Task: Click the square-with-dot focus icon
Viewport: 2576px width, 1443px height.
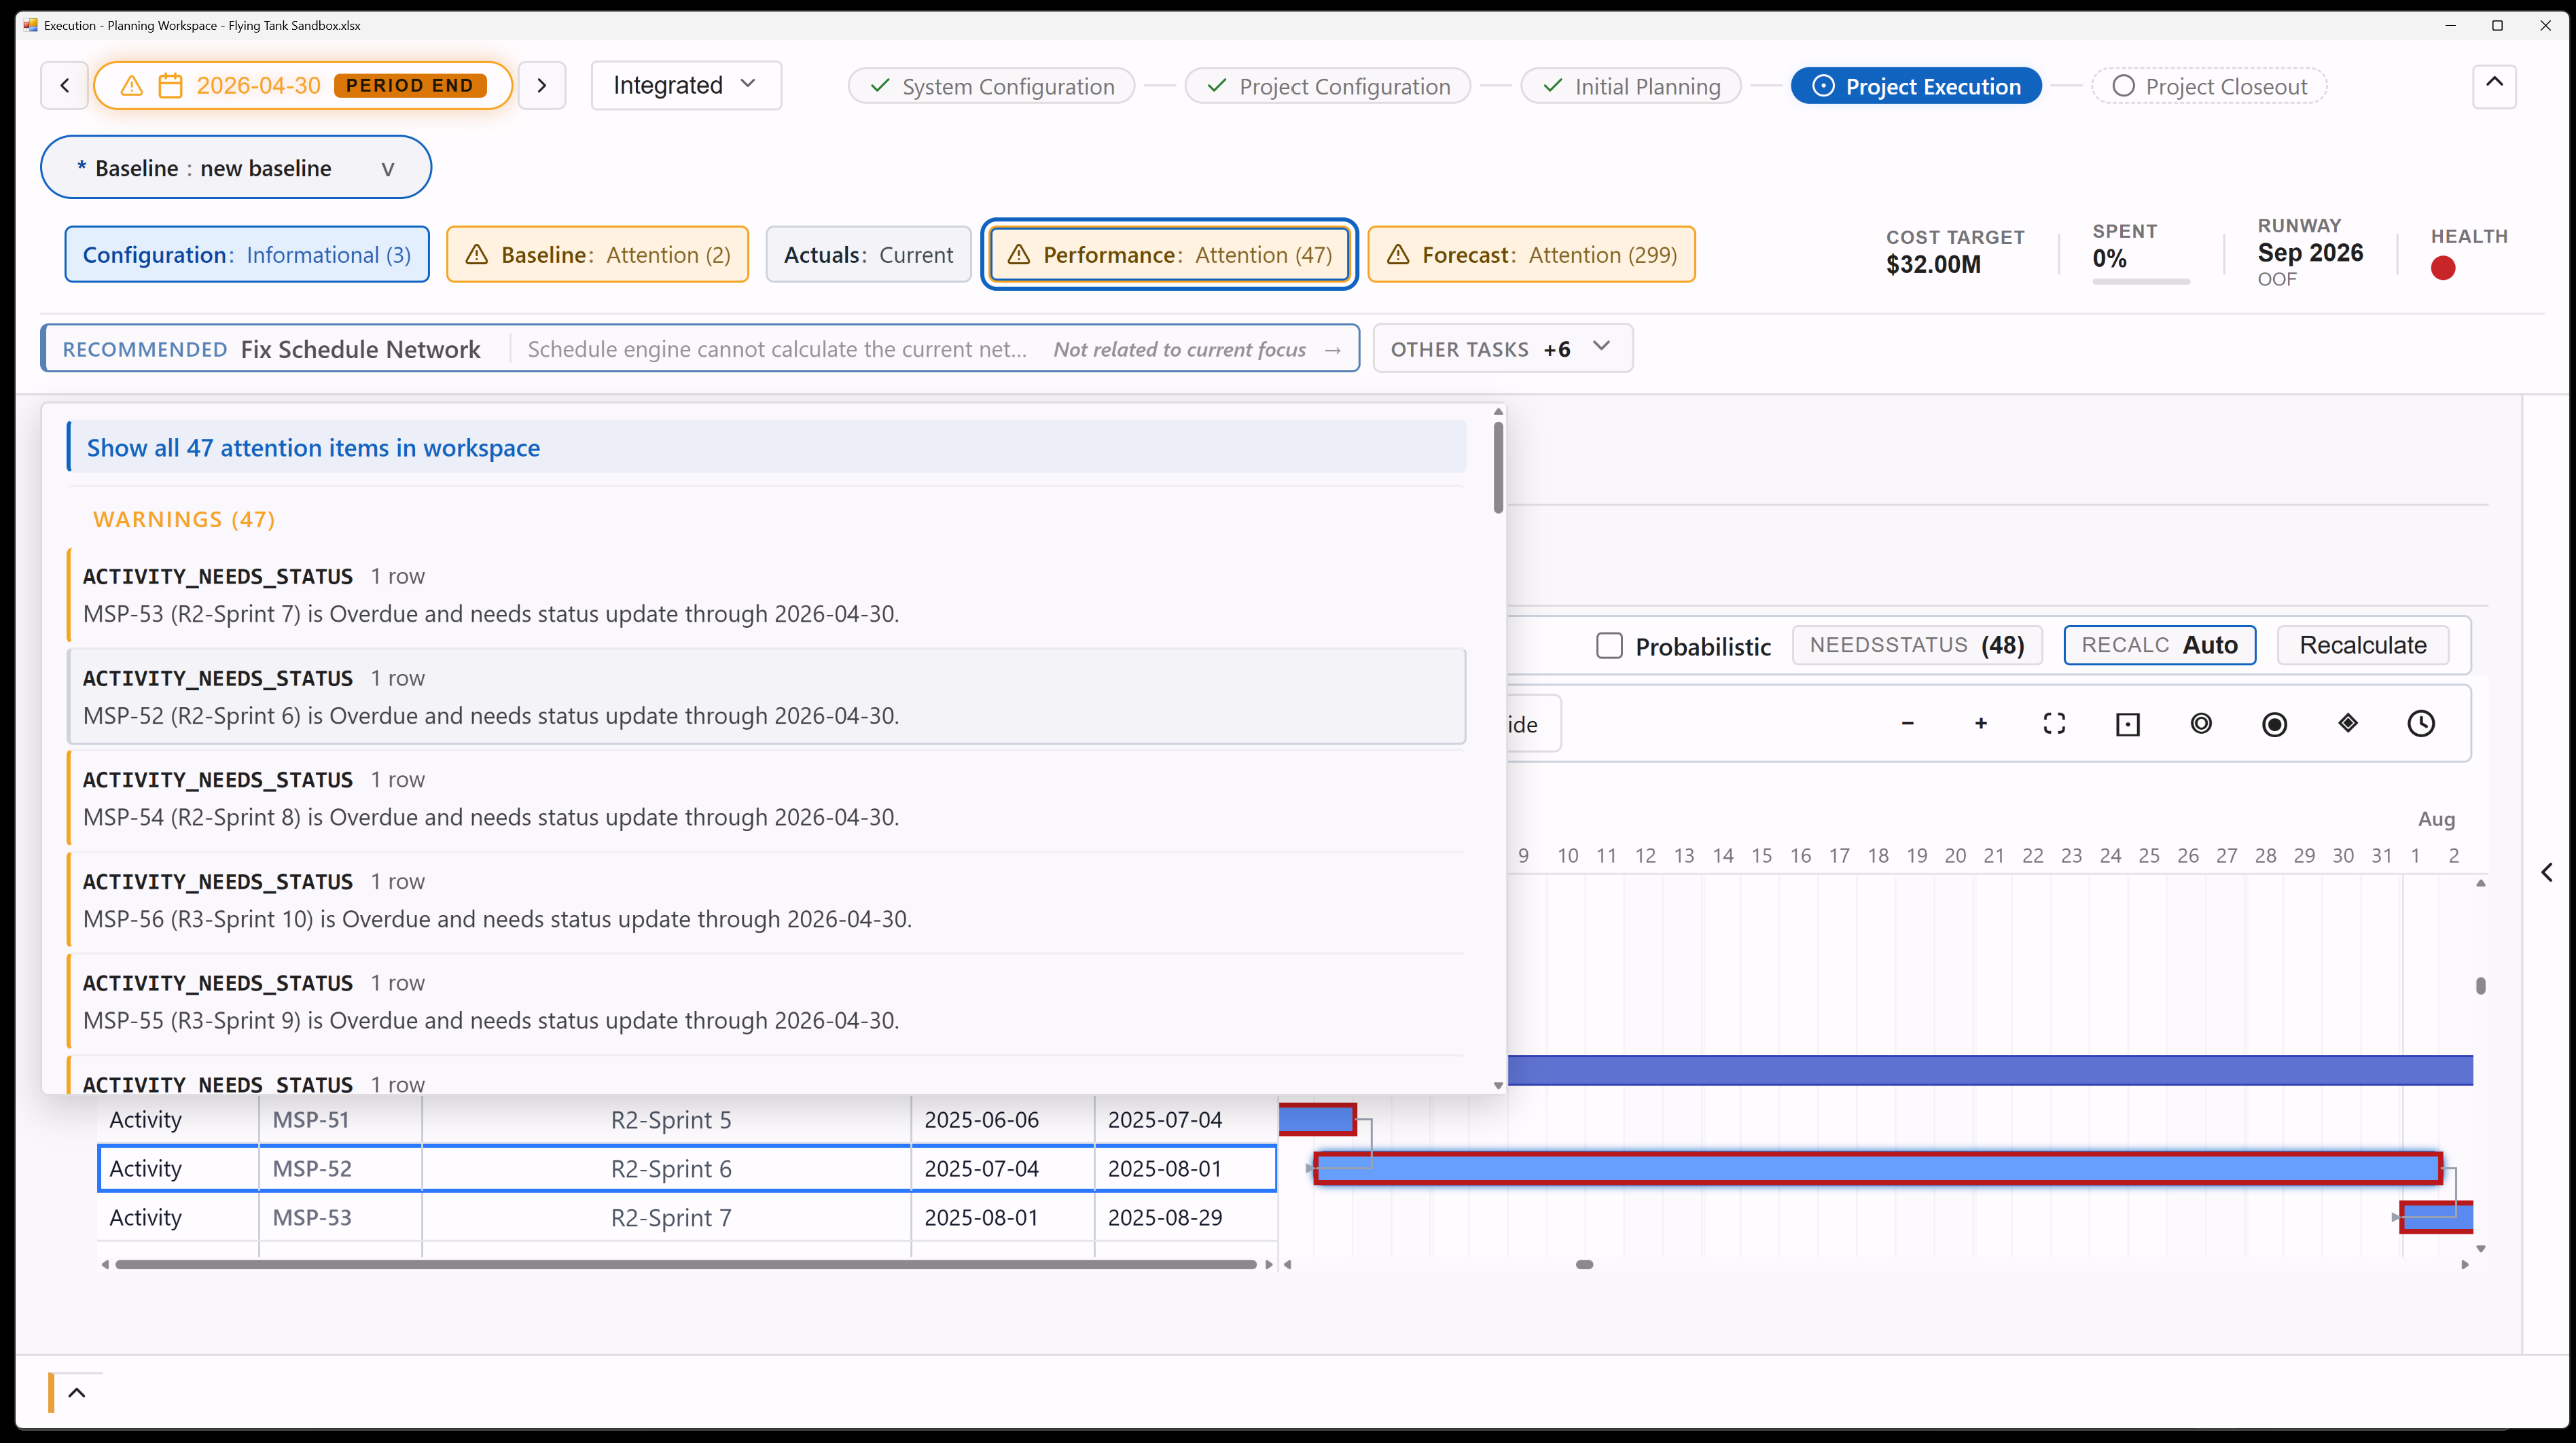Action: pyautogui.click(x=2128, y=724)
